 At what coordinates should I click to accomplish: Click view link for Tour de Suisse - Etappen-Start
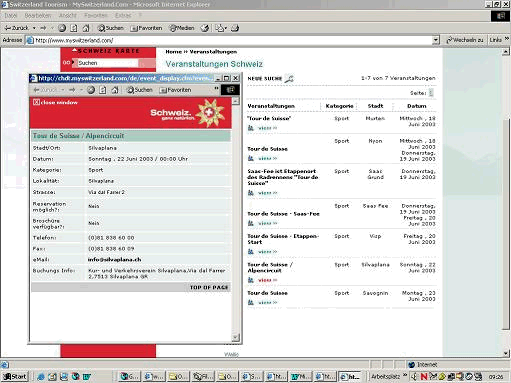pyautogui.click(x=267, y=252)
